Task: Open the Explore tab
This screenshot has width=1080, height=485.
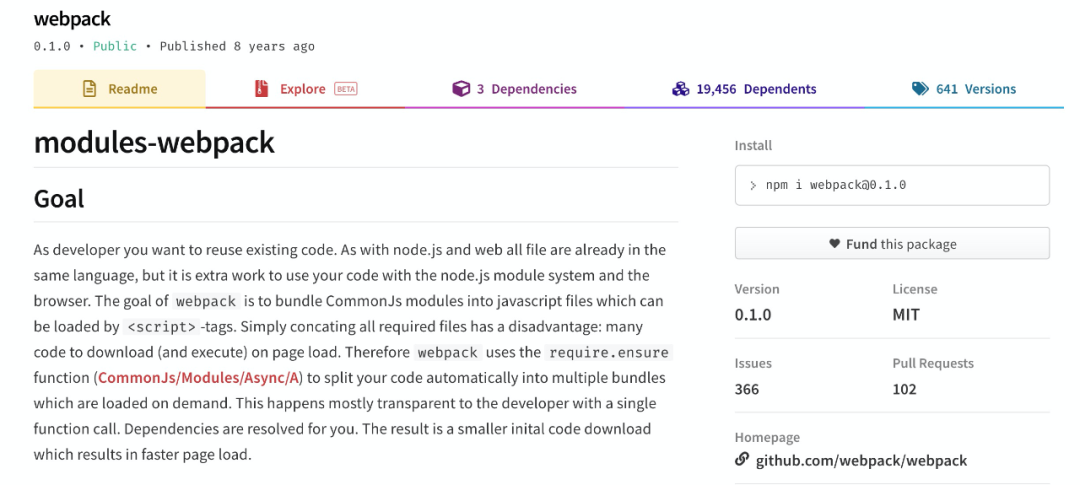Action: (x=303, y=89)
